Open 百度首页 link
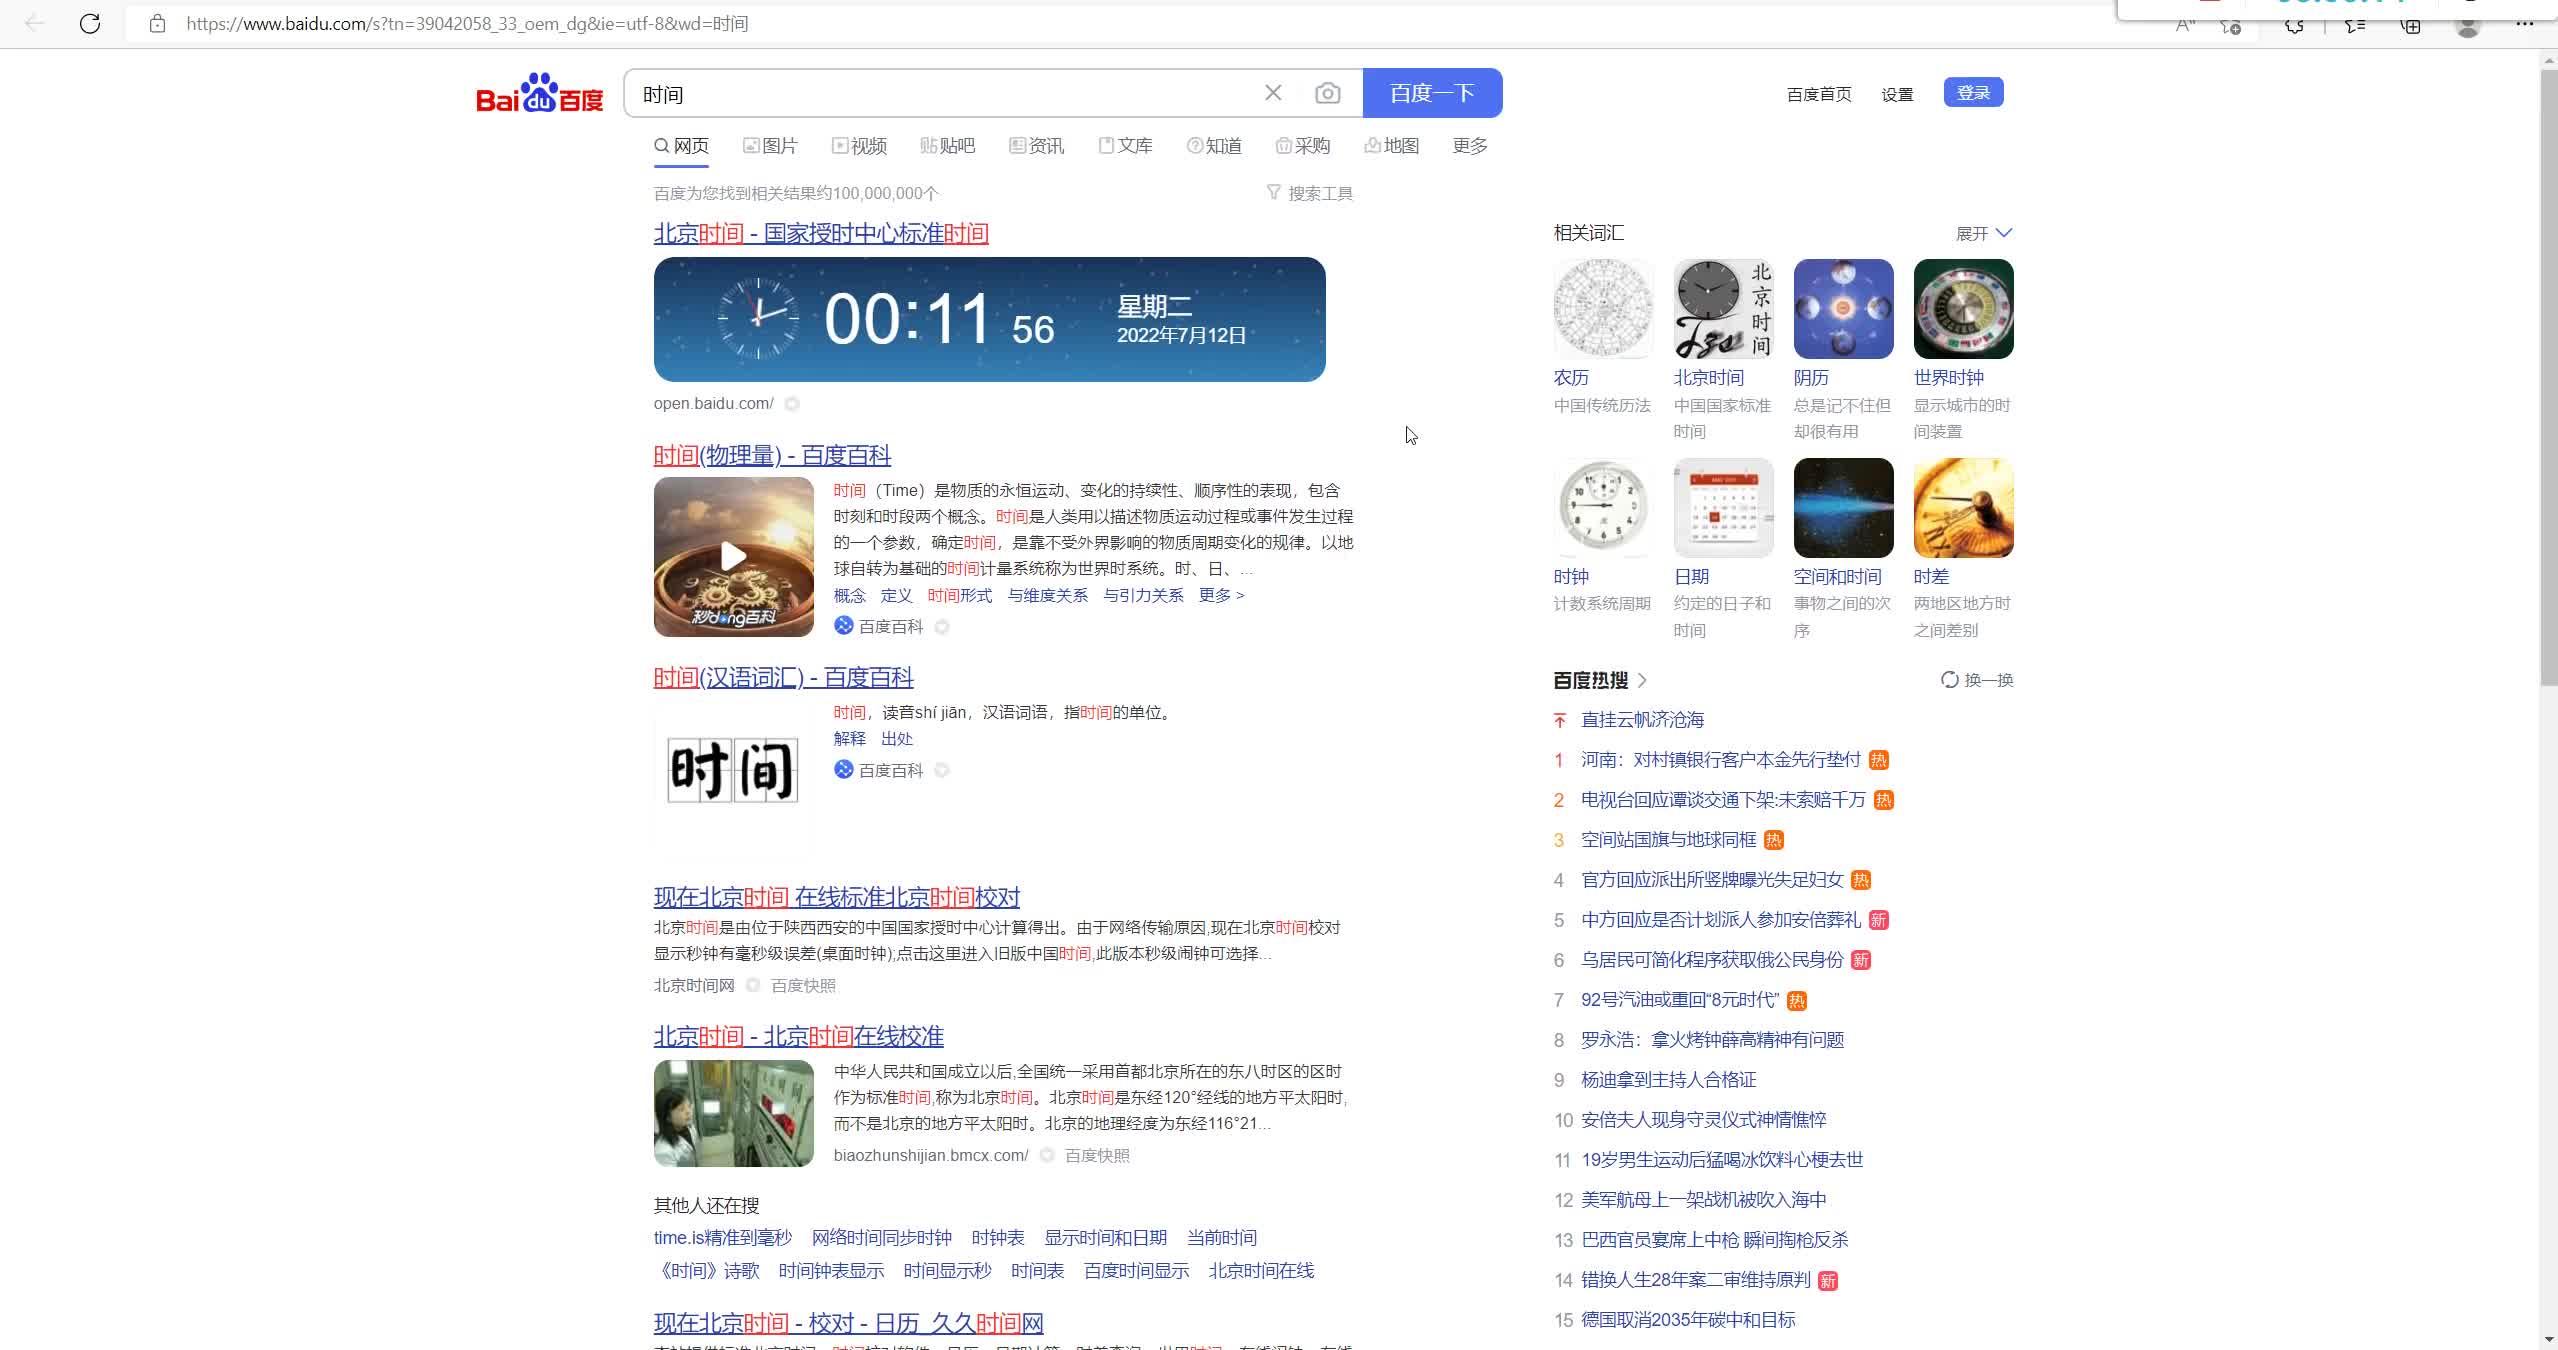 point(1818,94)
